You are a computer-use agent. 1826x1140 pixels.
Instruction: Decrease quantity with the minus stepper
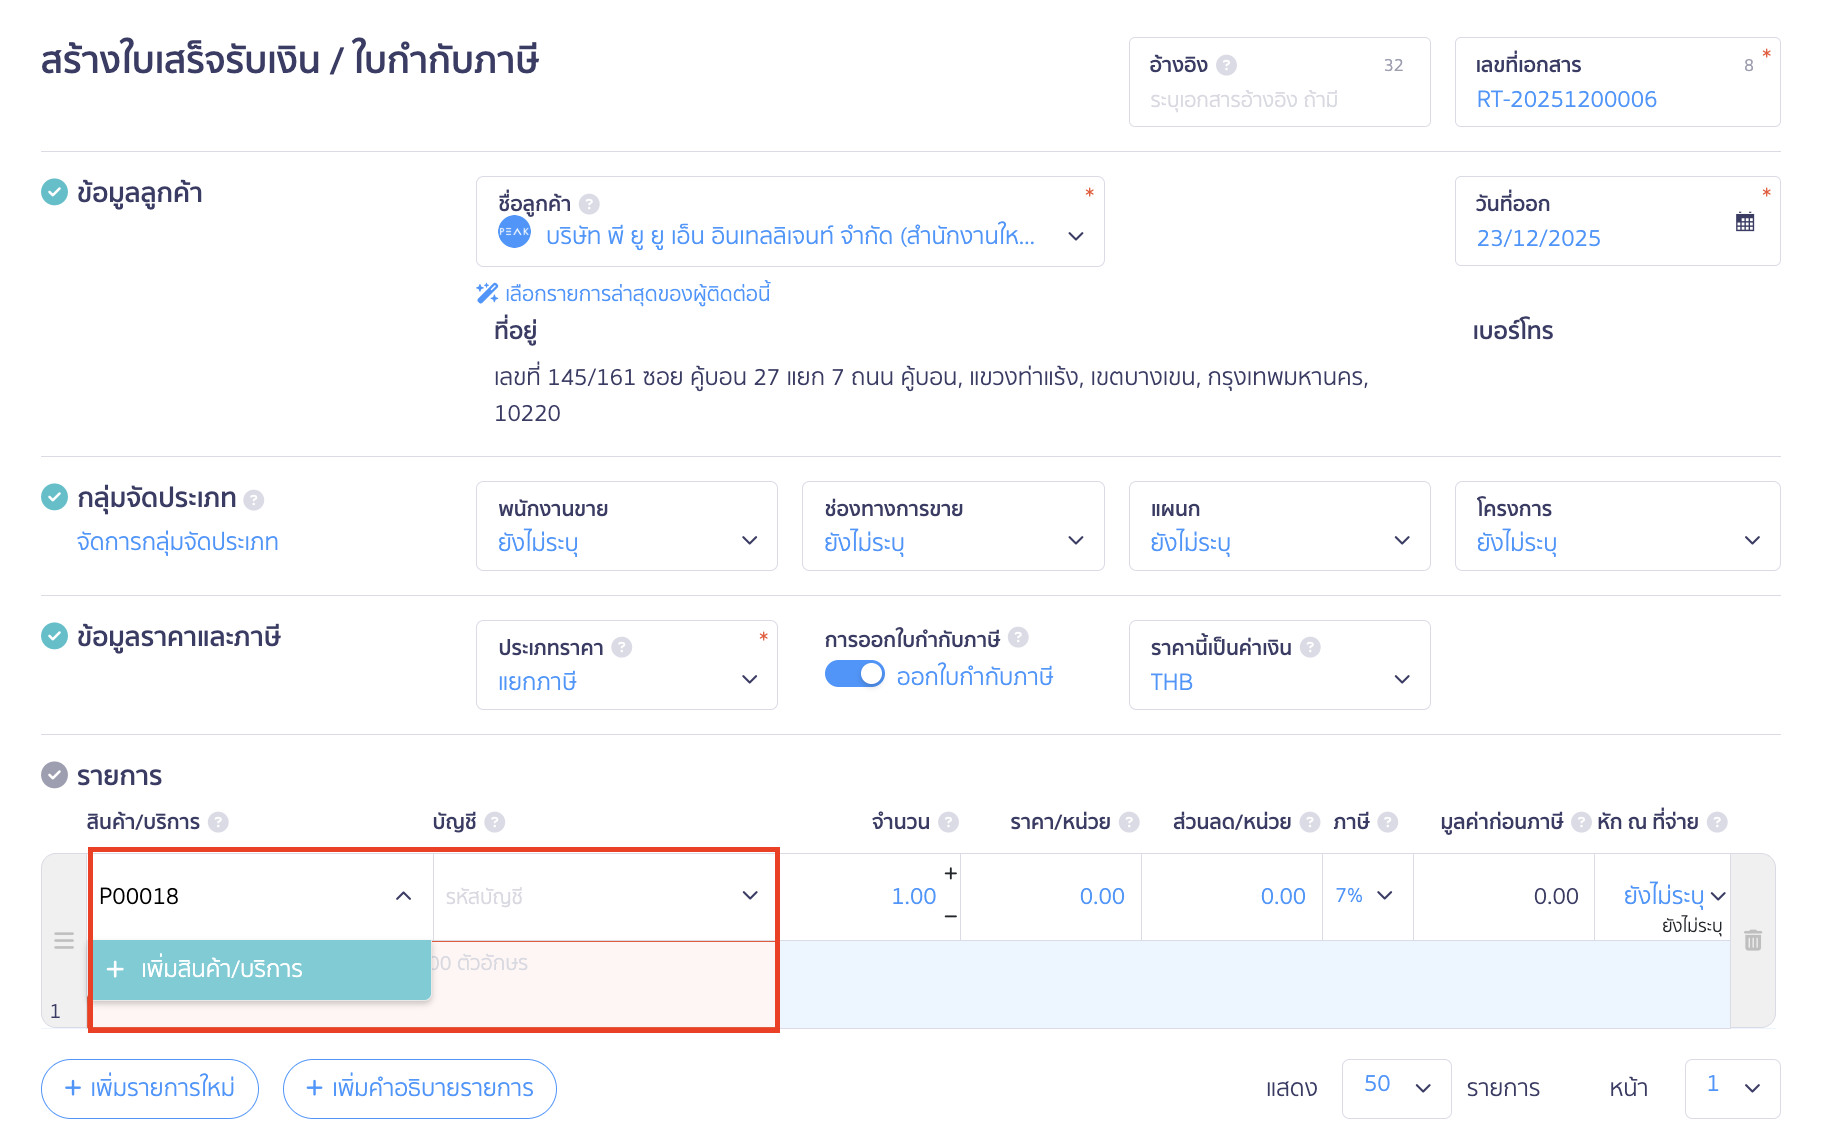point(950,916)
